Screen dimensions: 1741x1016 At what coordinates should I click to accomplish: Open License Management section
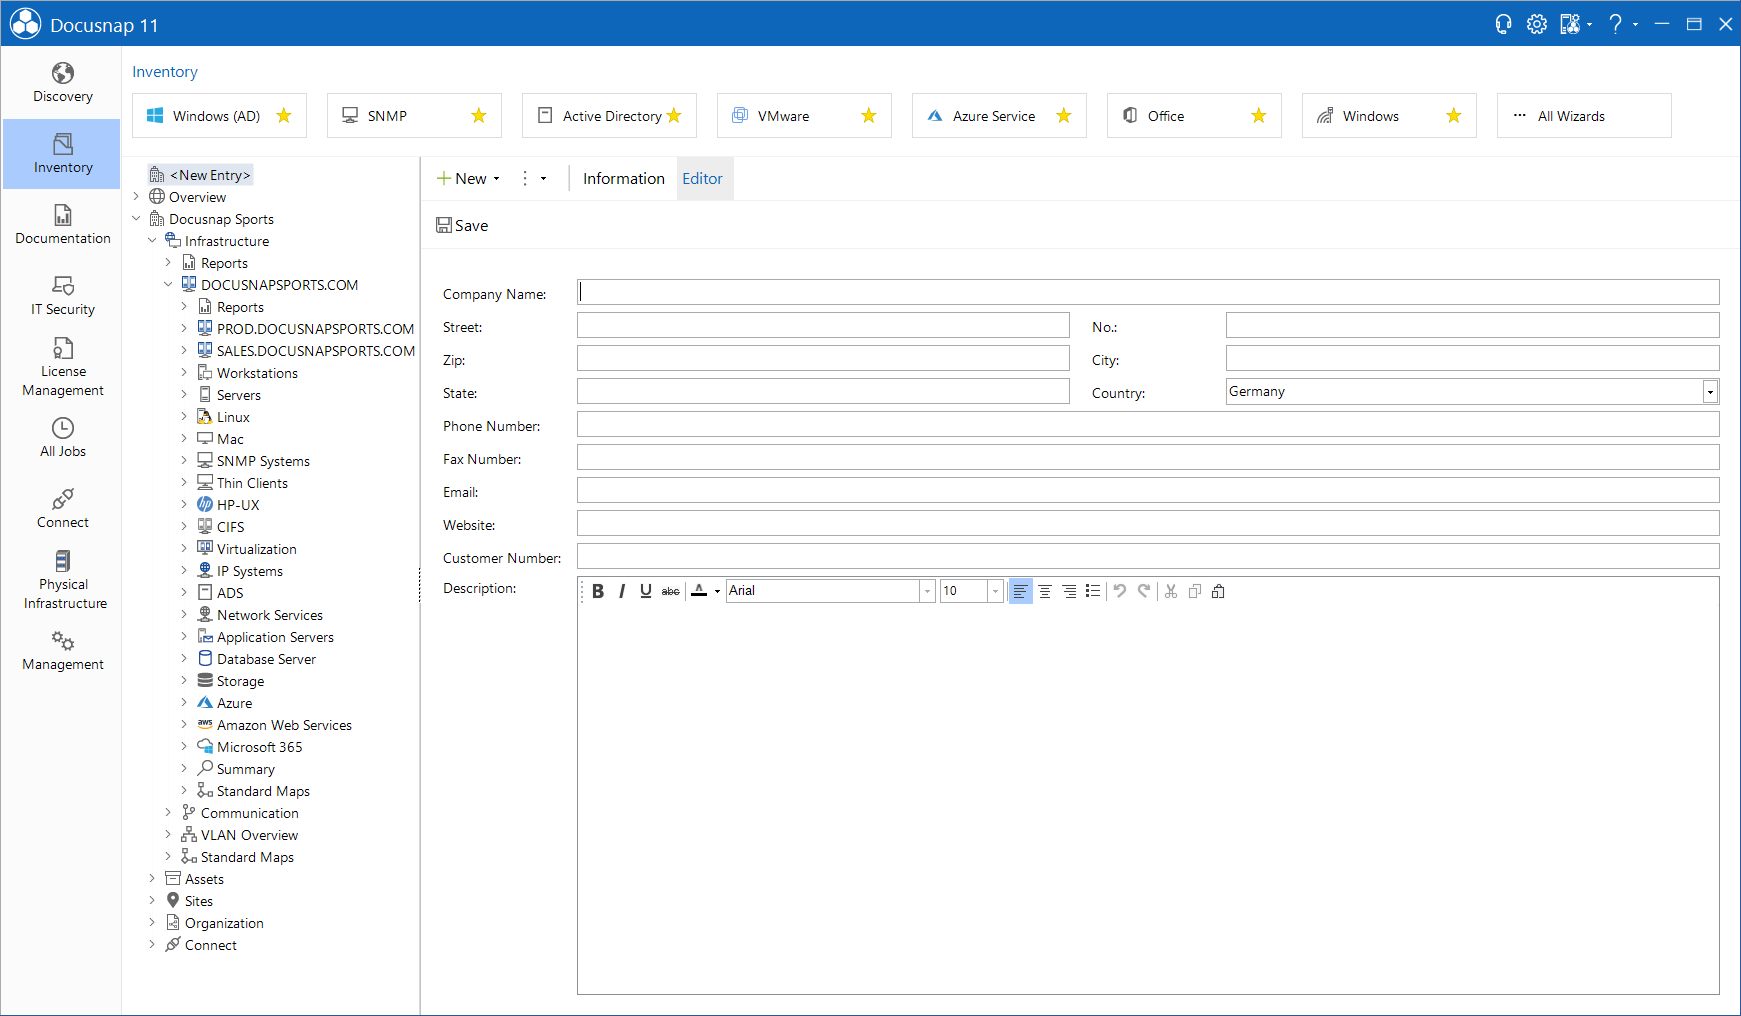tap(62, 367)
